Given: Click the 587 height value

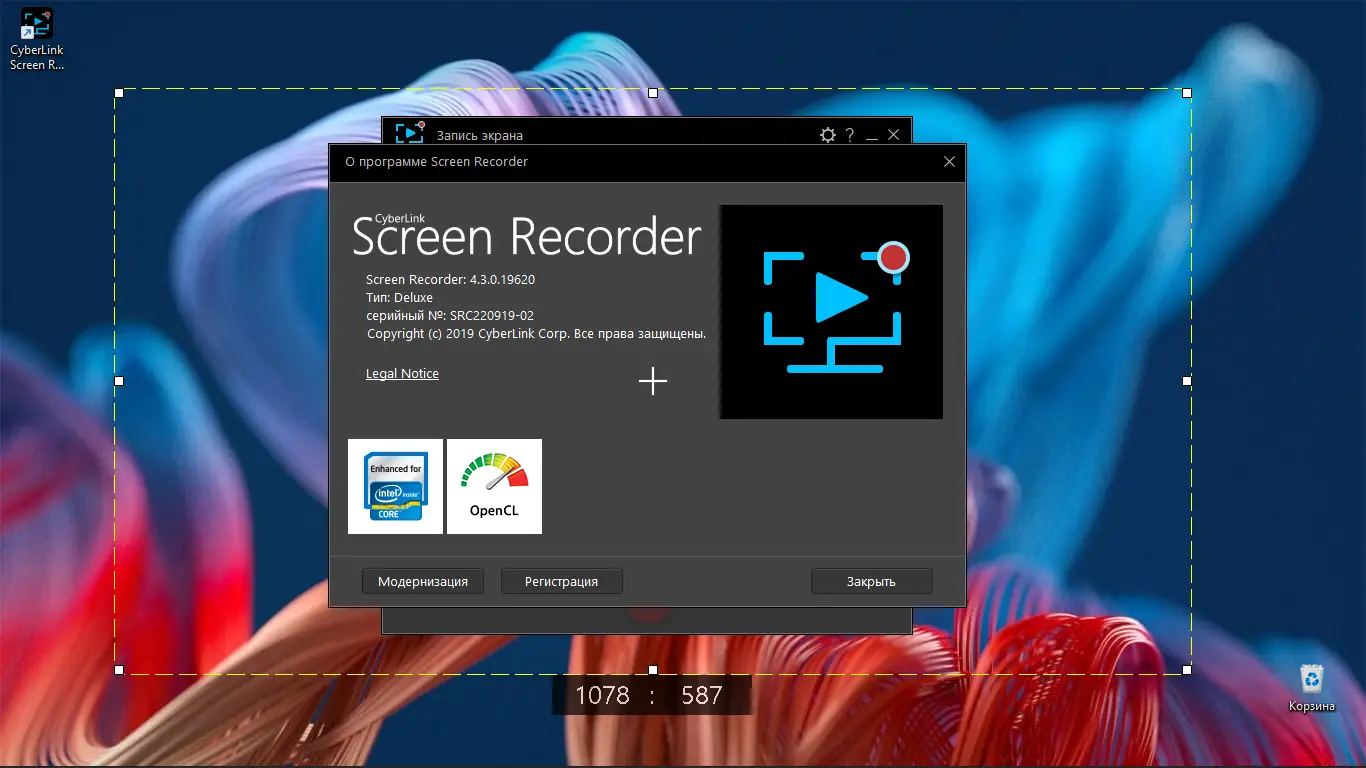Looking at the screenshot, I should [701, 695].
